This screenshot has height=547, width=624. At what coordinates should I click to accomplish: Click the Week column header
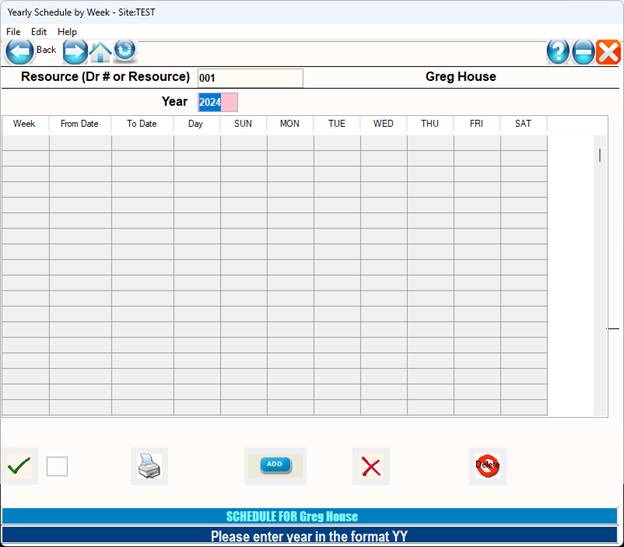[x=25, y=124]
